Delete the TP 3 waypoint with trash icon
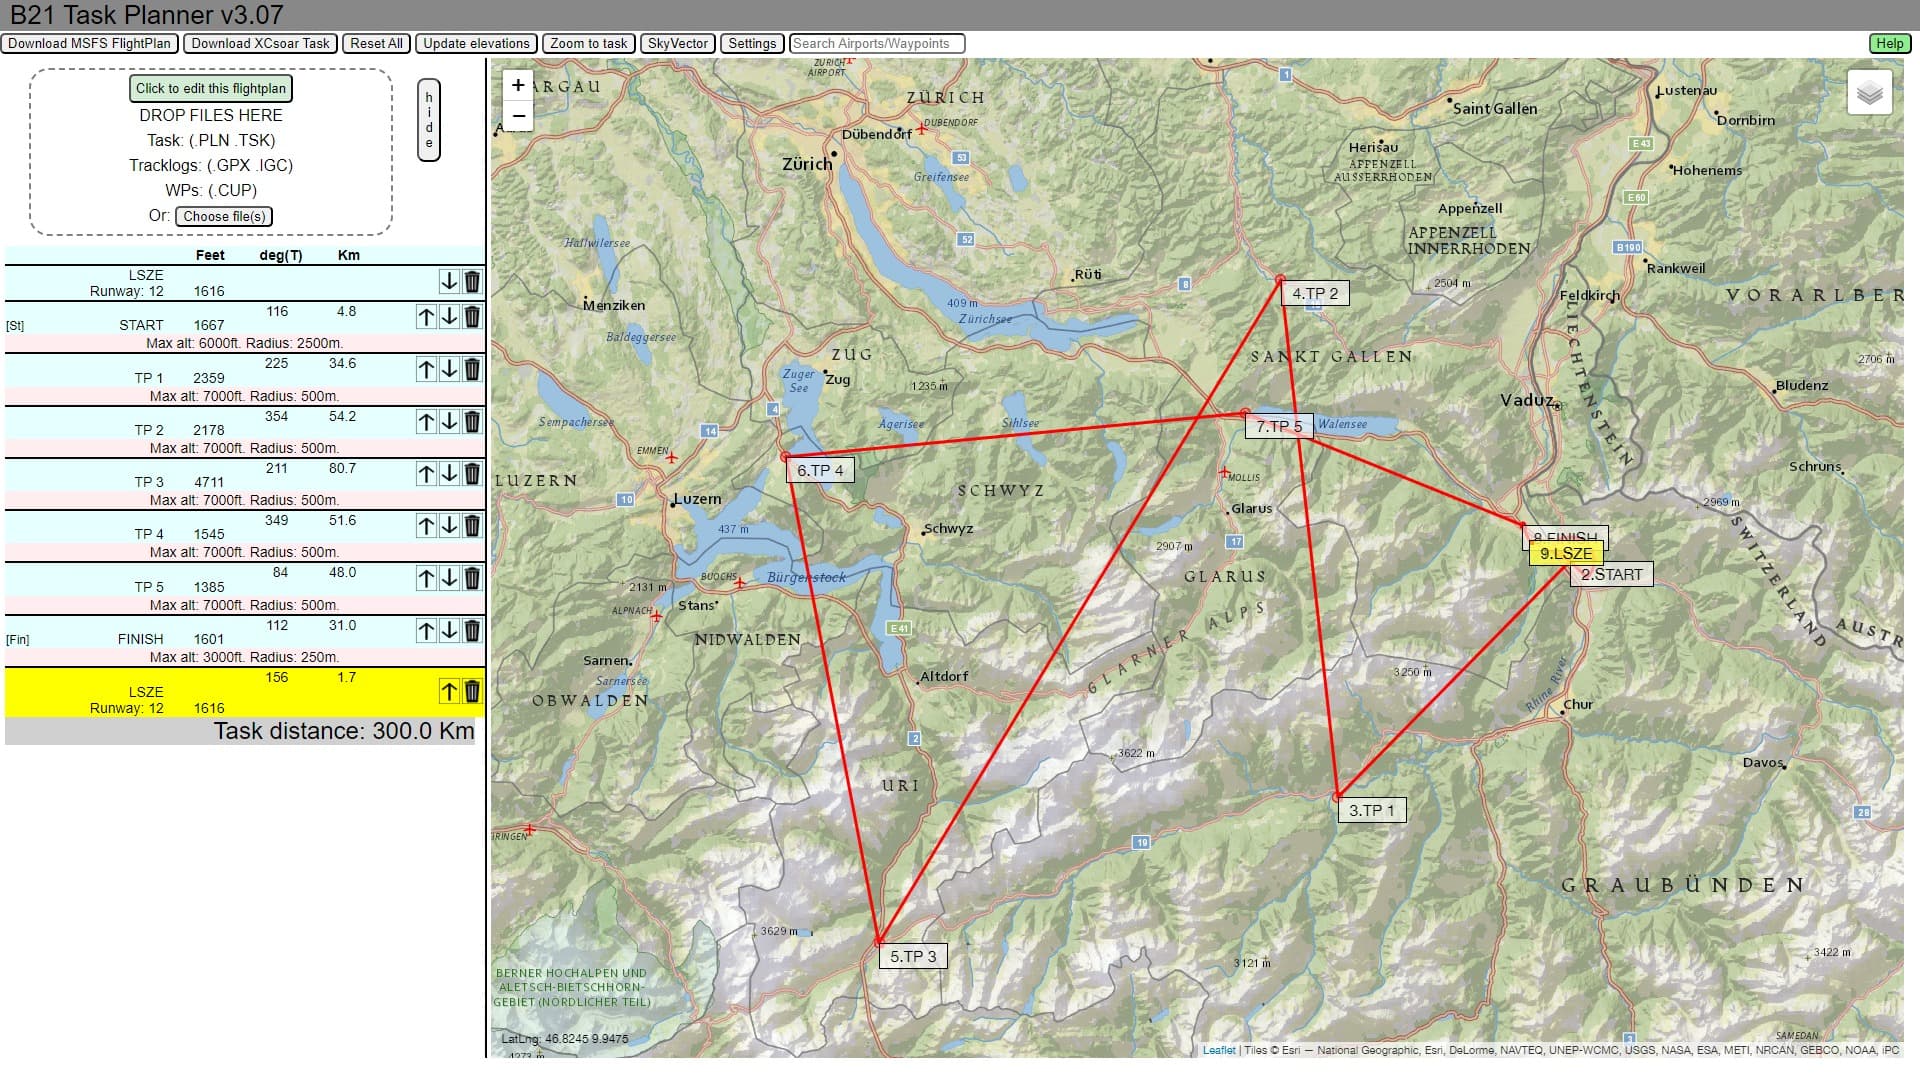This screenshot has width=1920, height=1080. [472, 474]
